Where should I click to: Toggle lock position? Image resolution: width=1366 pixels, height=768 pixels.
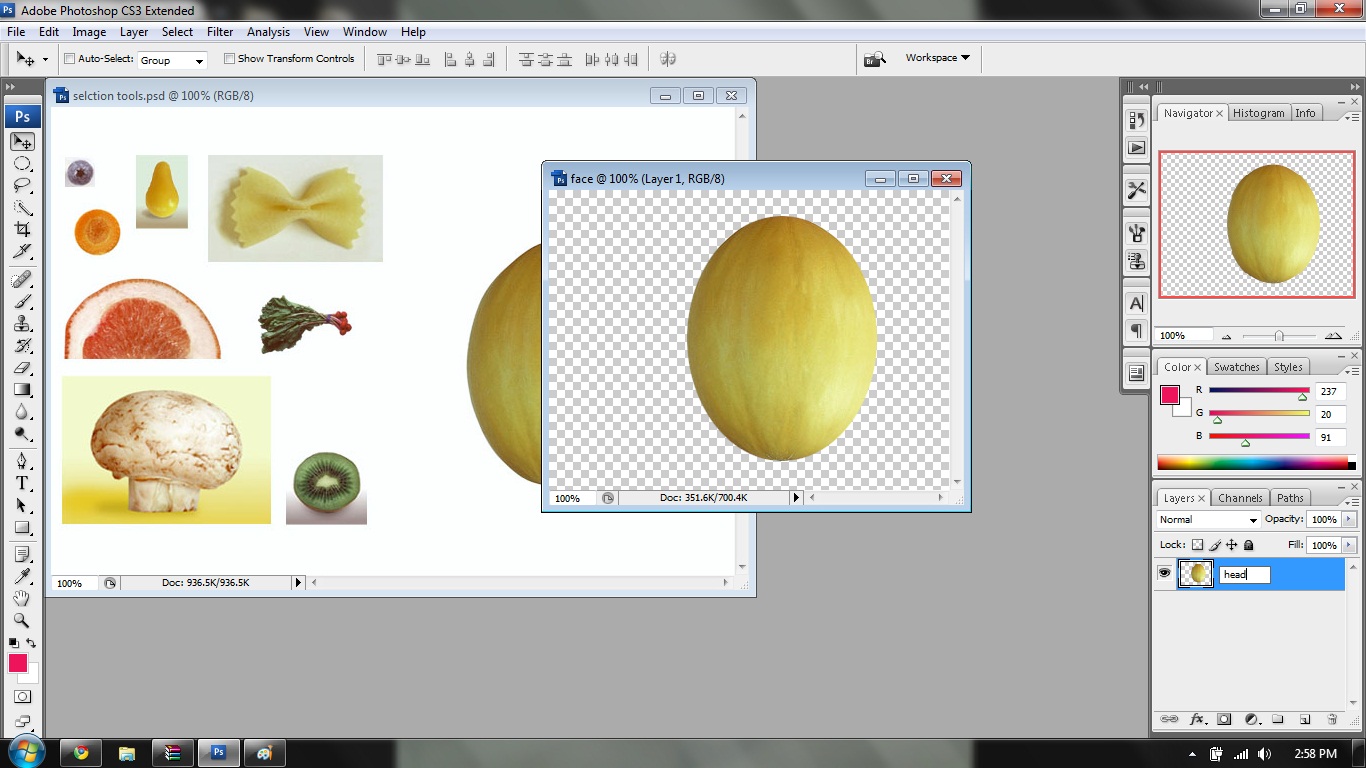tap(1232, 545)
